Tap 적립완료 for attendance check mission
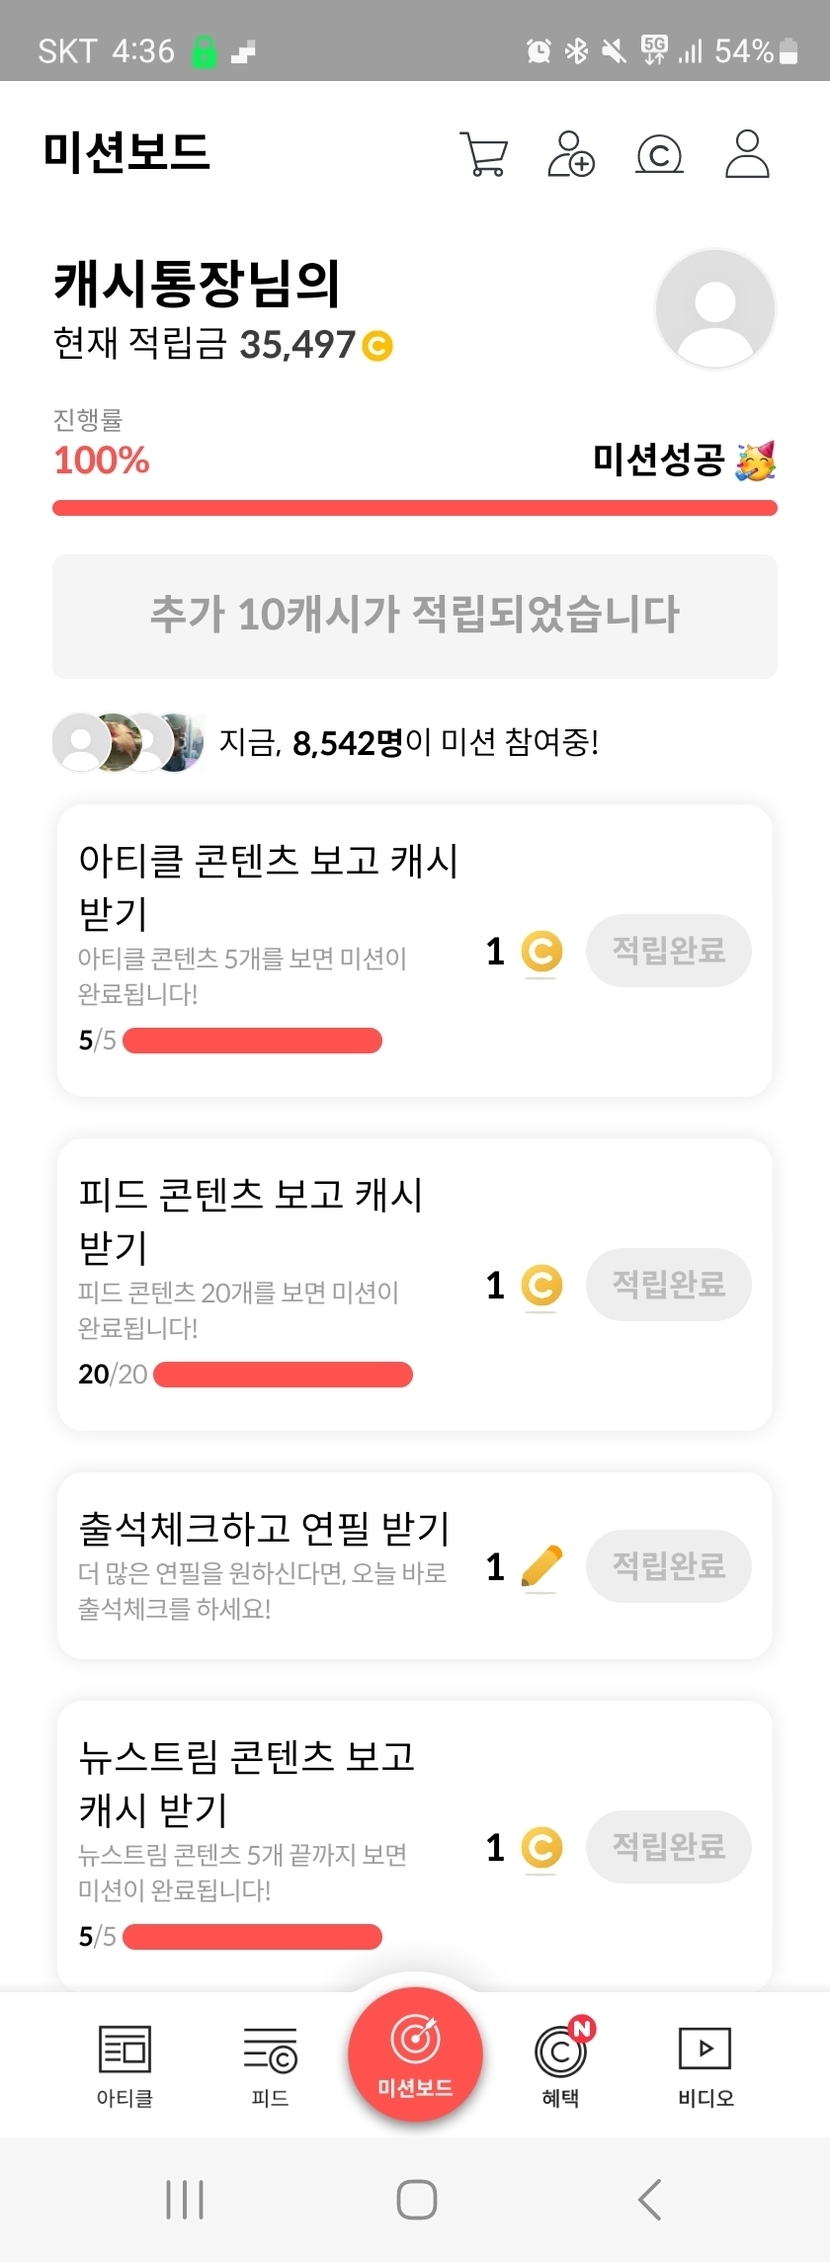The height and width of the screenshot is (2262, 830). click(x=668, y=1566)
